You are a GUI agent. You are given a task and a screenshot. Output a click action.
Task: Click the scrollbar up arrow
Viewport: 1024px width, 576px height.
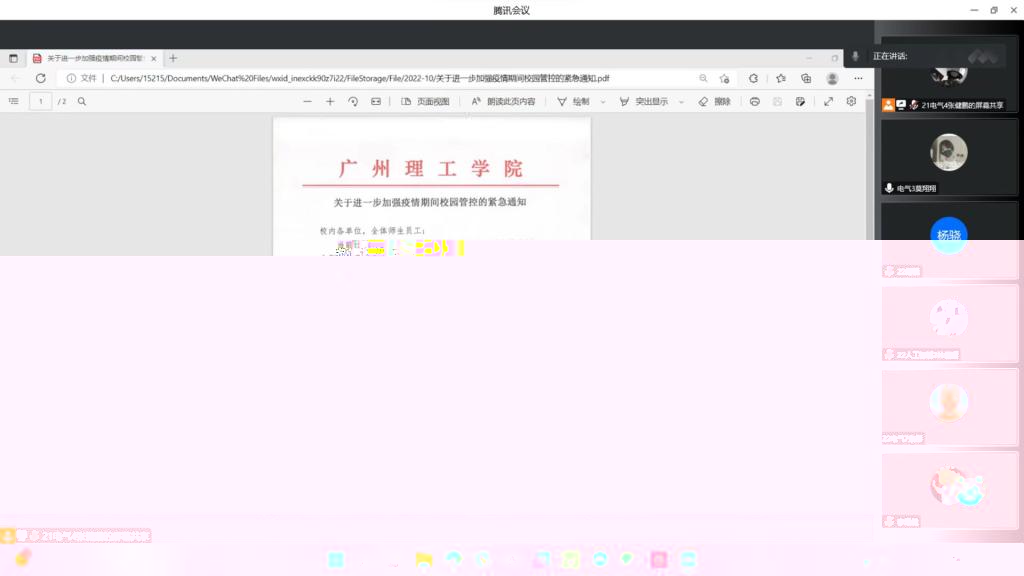pos(869,96)
